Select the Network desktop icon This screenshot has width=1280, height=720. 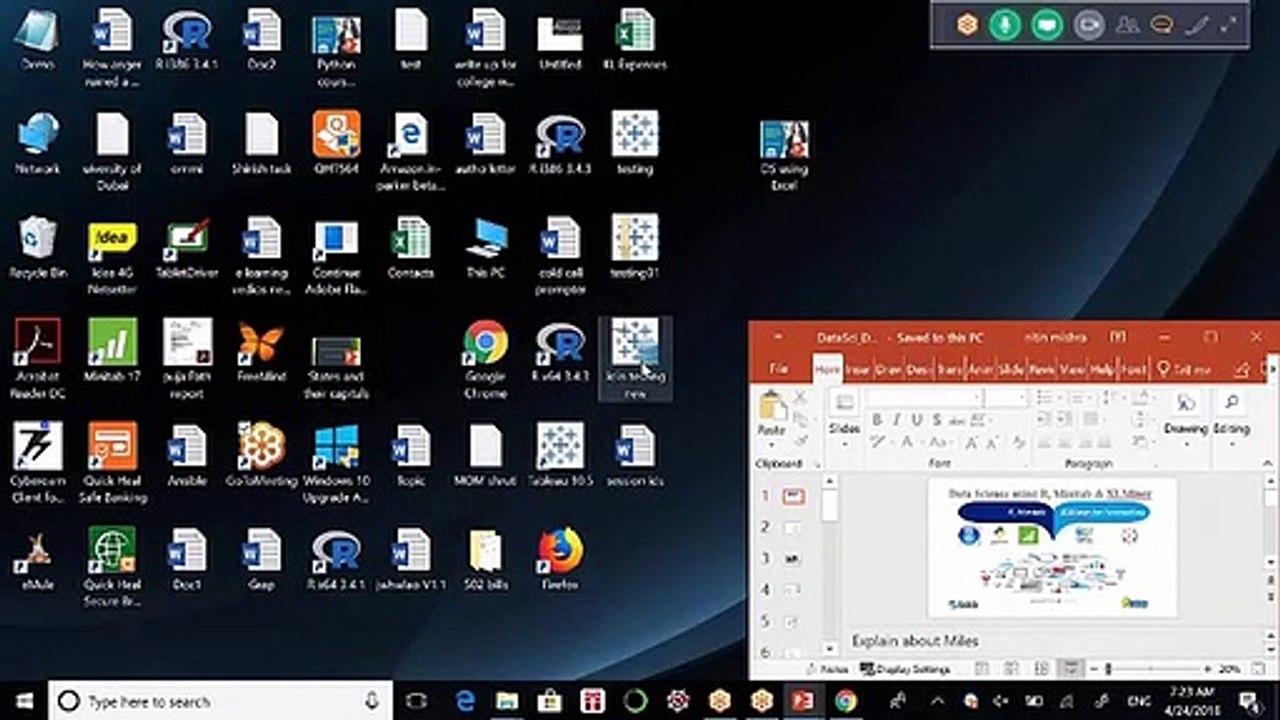click(x=38, y=142)
